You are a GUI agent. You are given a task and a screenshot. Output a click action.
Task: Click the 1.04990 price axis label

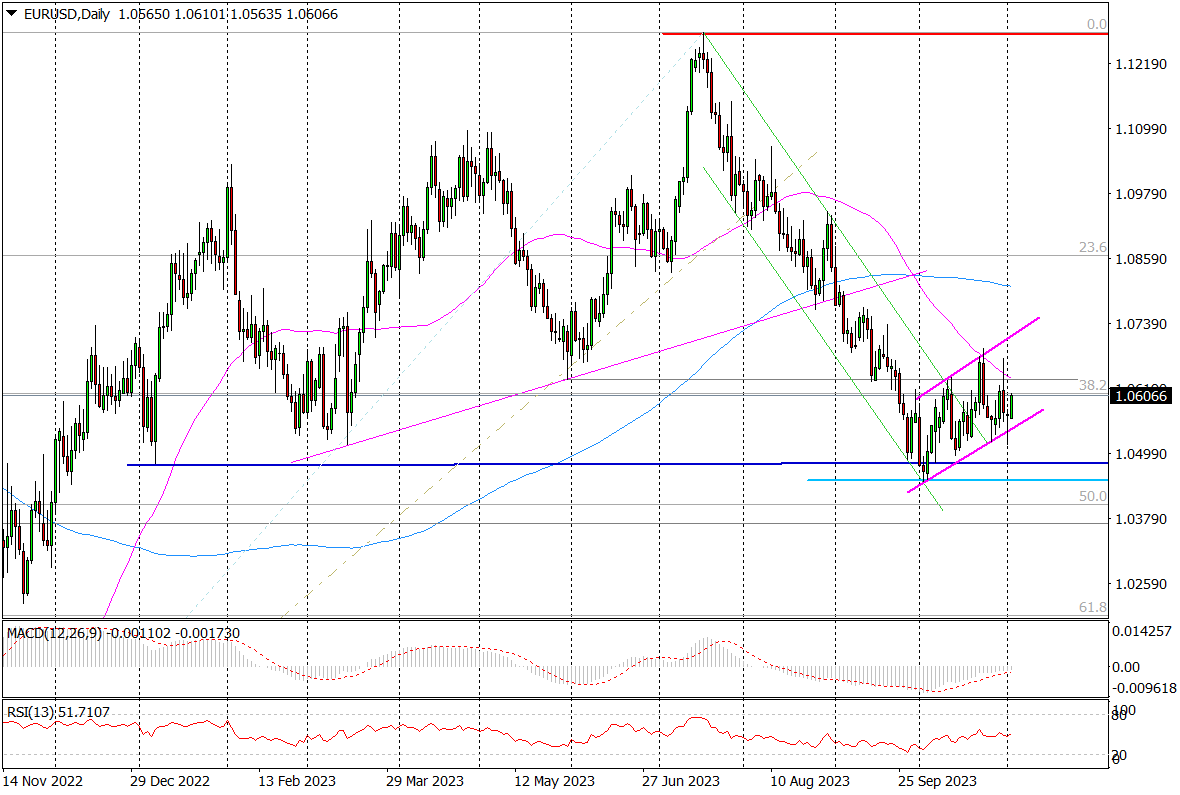click(x=1141, y=454)
